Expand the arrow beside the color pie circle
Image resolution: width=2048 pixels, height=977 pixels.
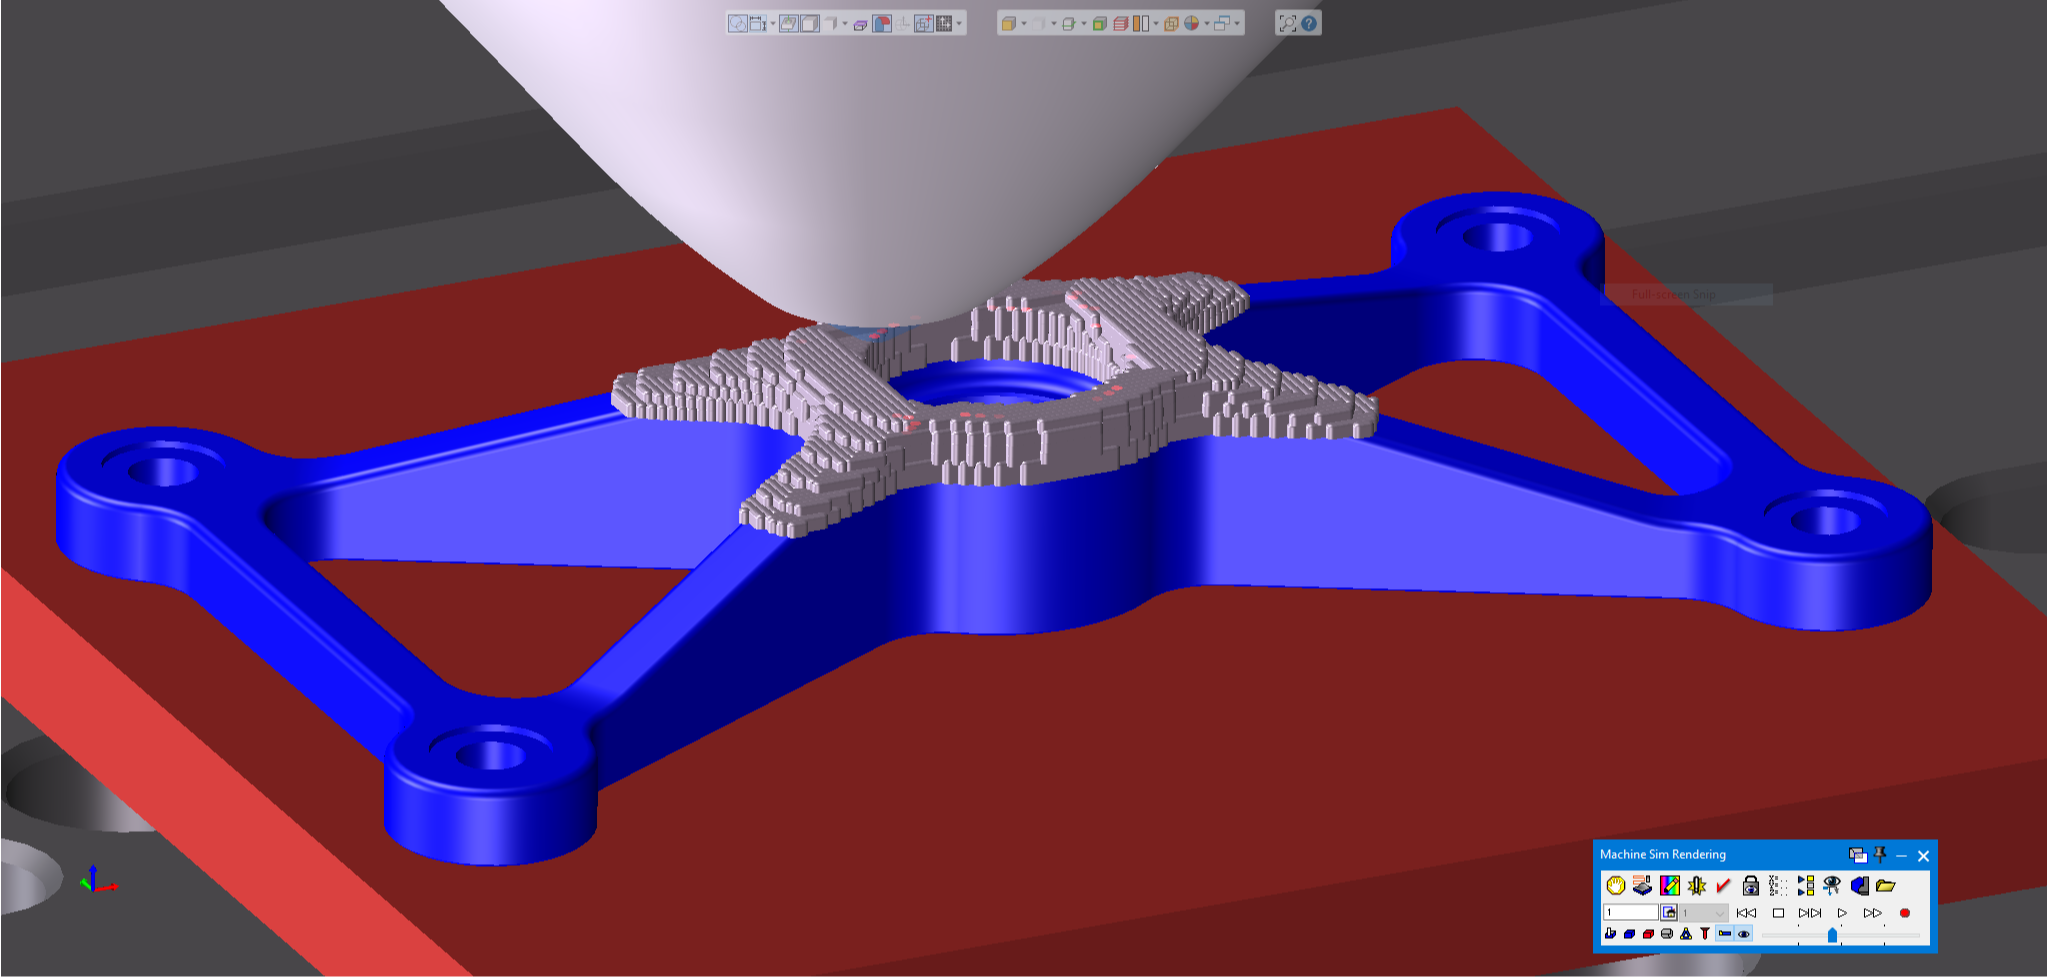pyautogui.click(x=1207, y=23)
